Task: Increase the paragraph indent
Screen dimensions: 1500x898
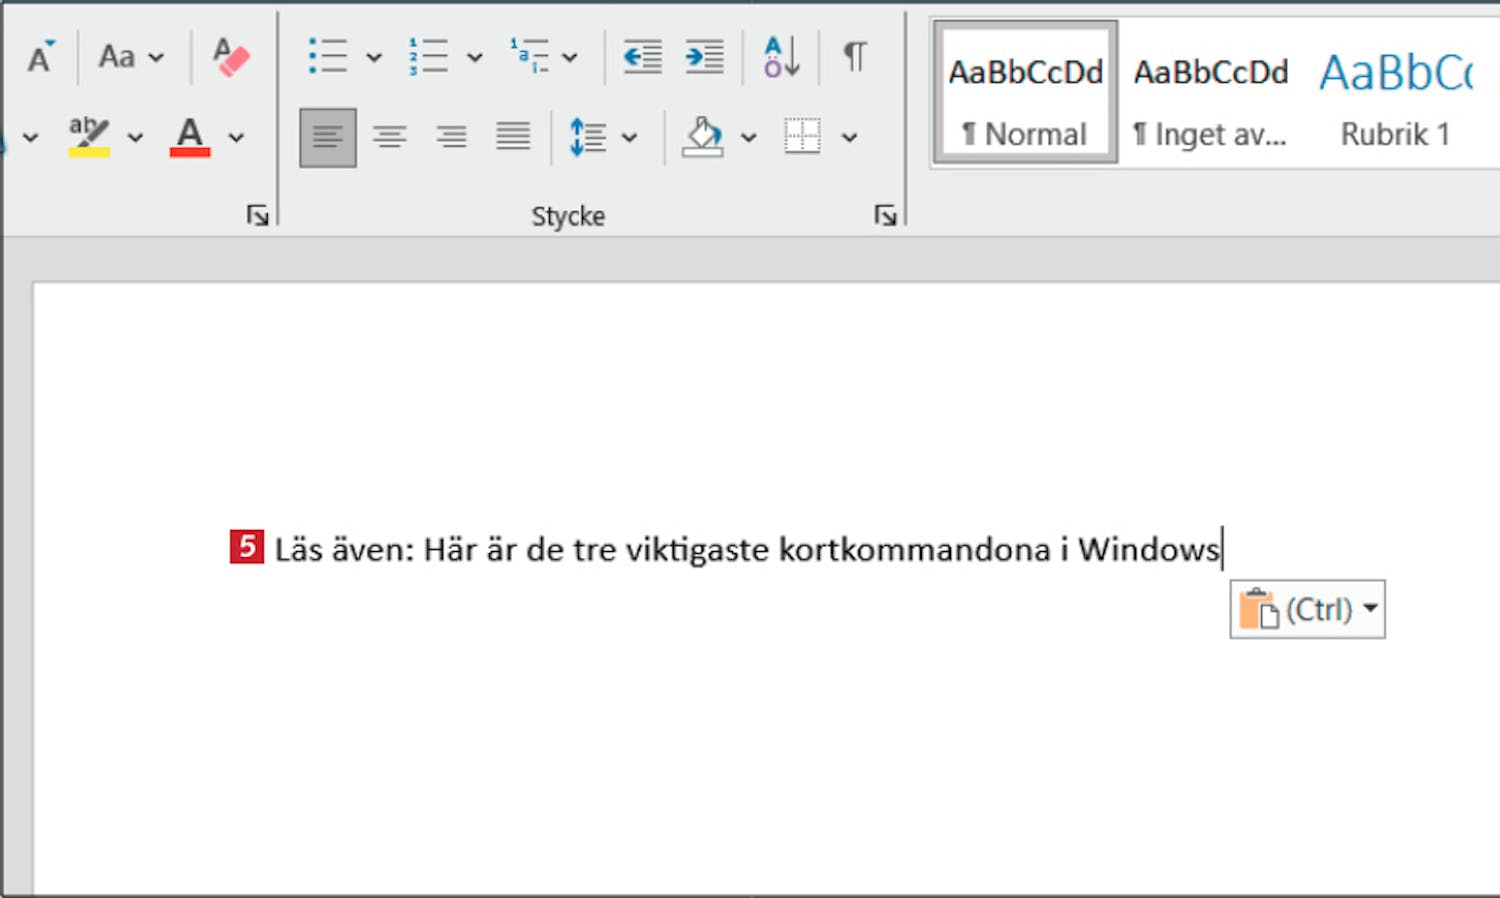Action: coord(705,57)
